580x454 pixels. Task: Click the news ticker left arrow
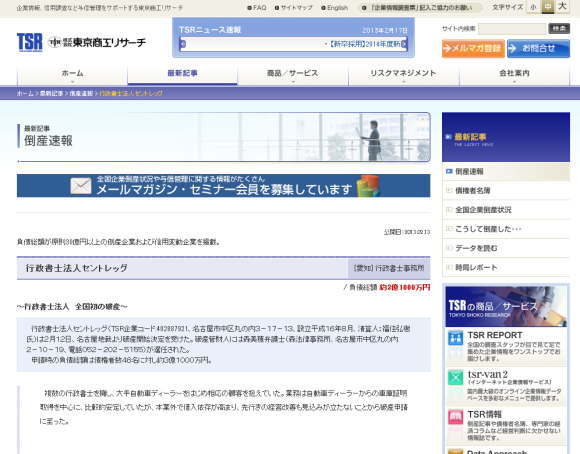[182, 44]
